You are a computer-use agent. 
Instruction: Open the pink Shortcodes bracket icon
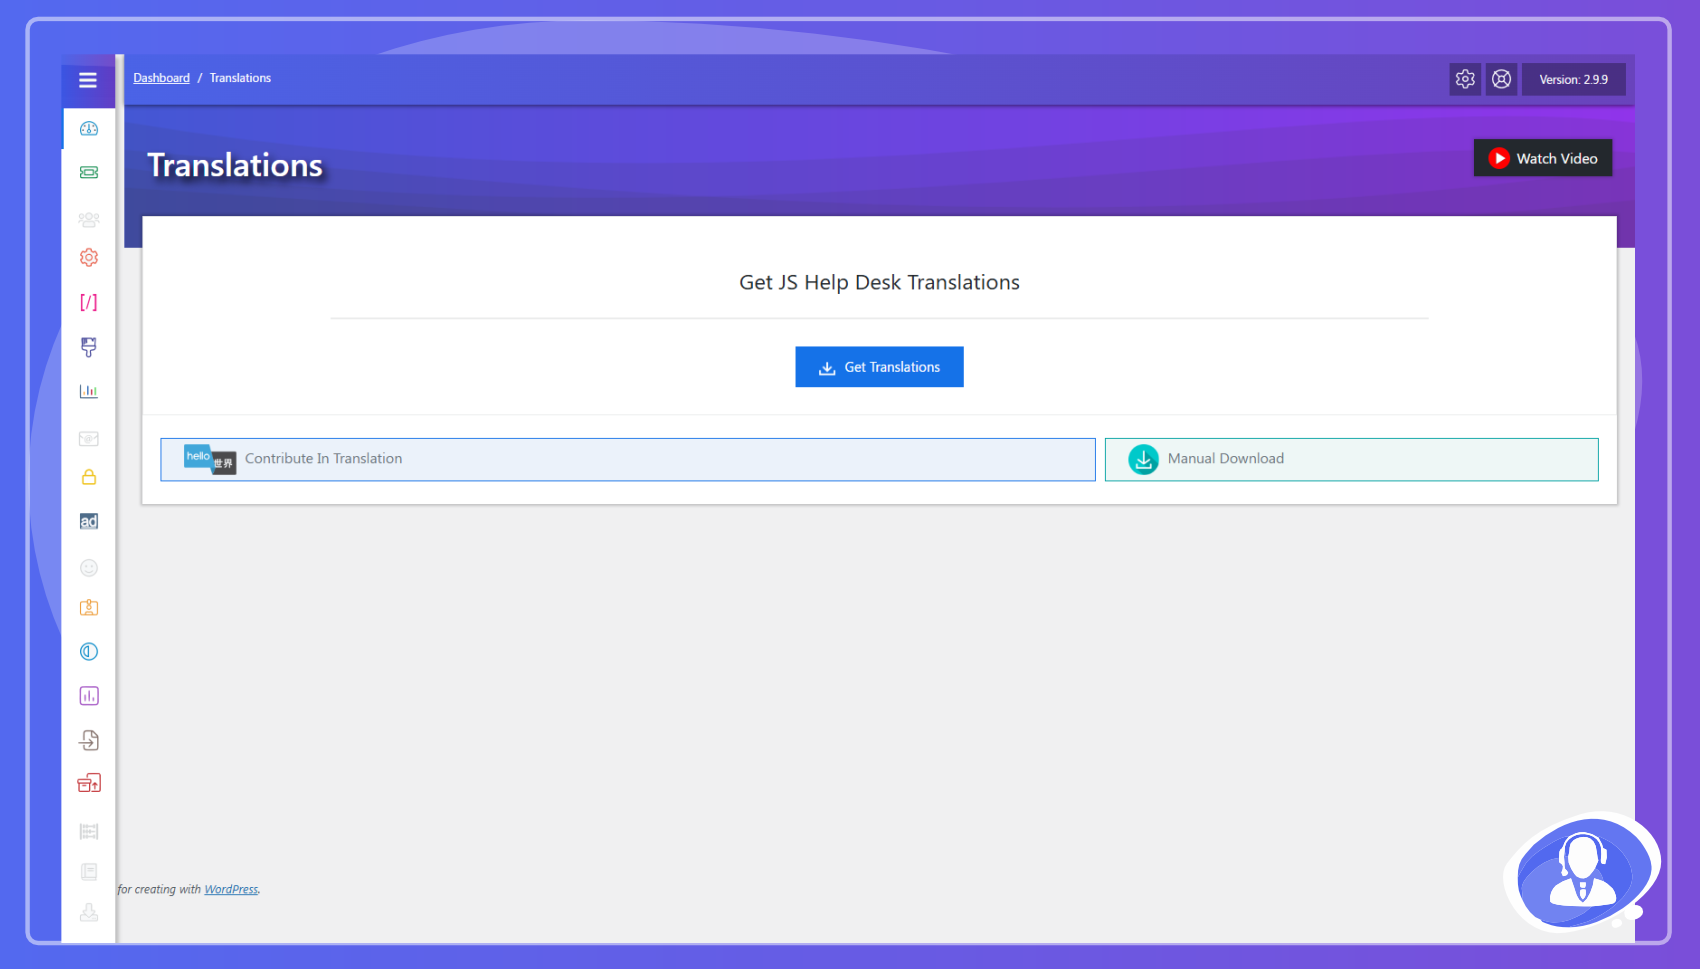(x=89, y=302)
